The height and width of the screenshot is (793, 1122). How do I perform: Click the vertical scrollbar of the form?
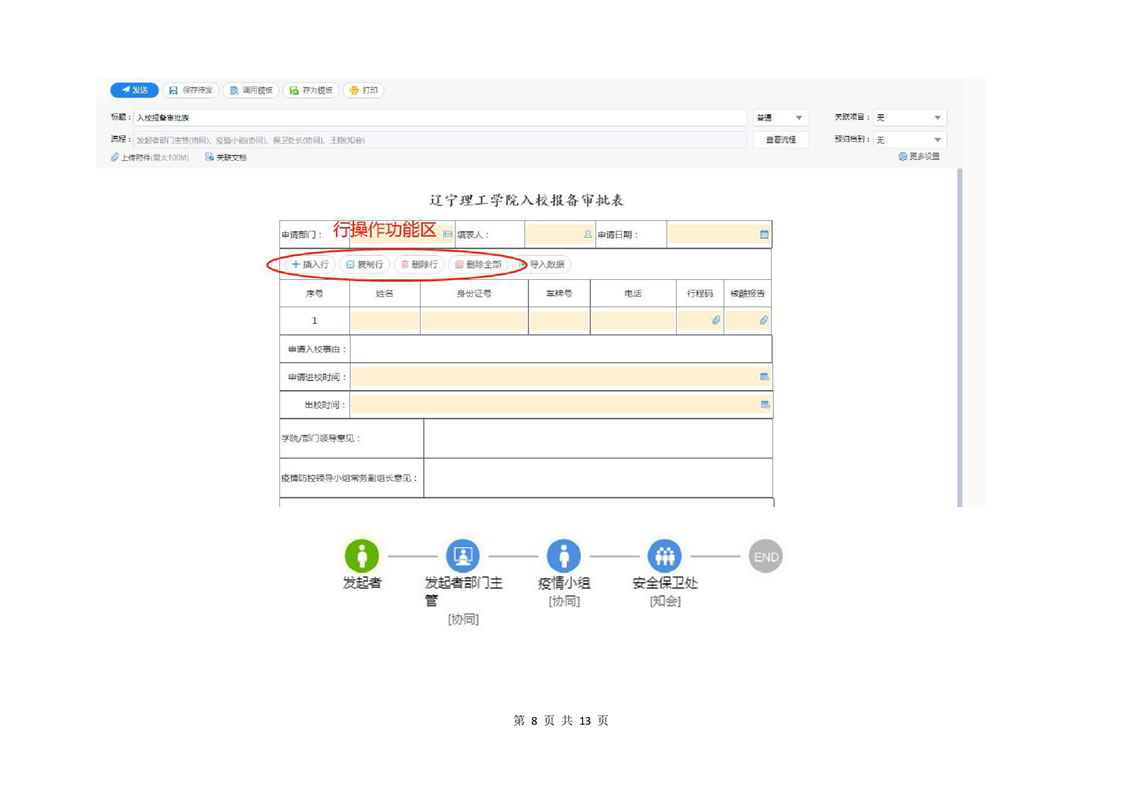[x=960, y=337]
